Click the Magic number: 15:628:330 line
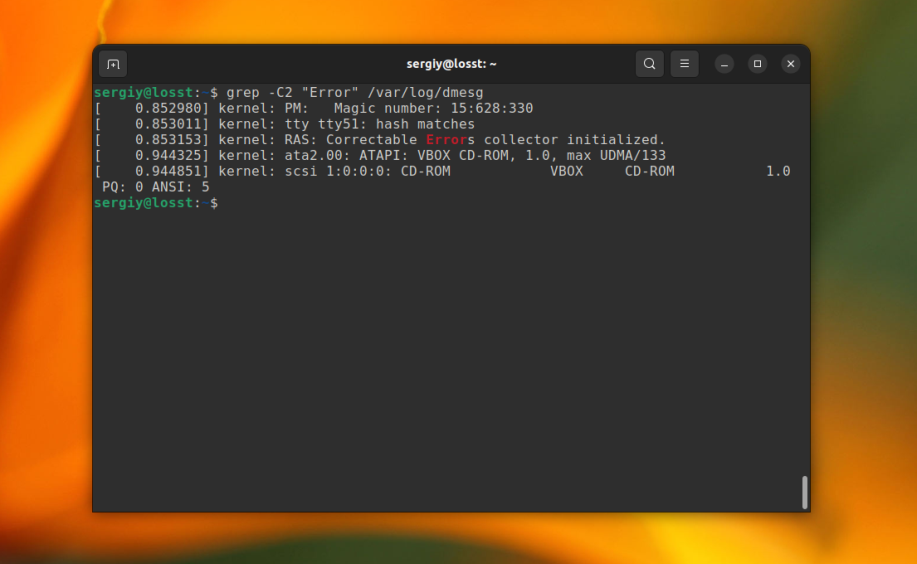The image size is (917, 564). pos(313,108)
